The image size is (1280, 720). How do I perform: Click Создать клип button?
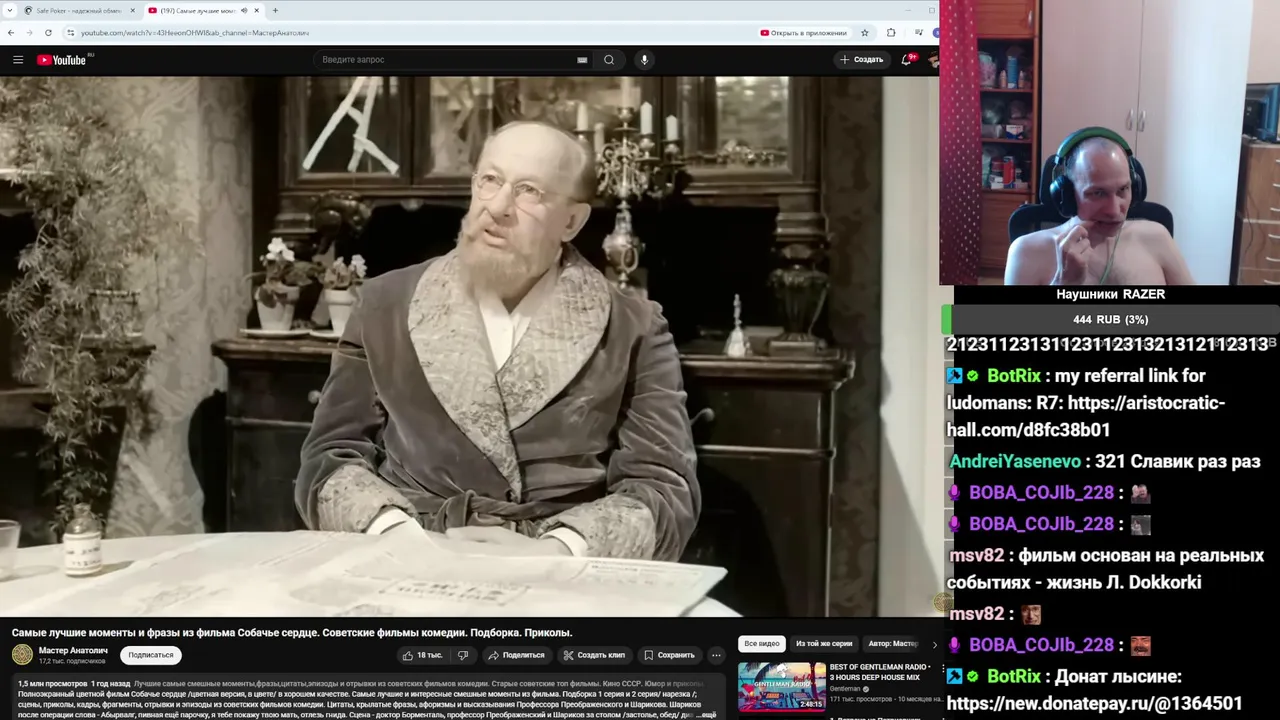point(594,655)
